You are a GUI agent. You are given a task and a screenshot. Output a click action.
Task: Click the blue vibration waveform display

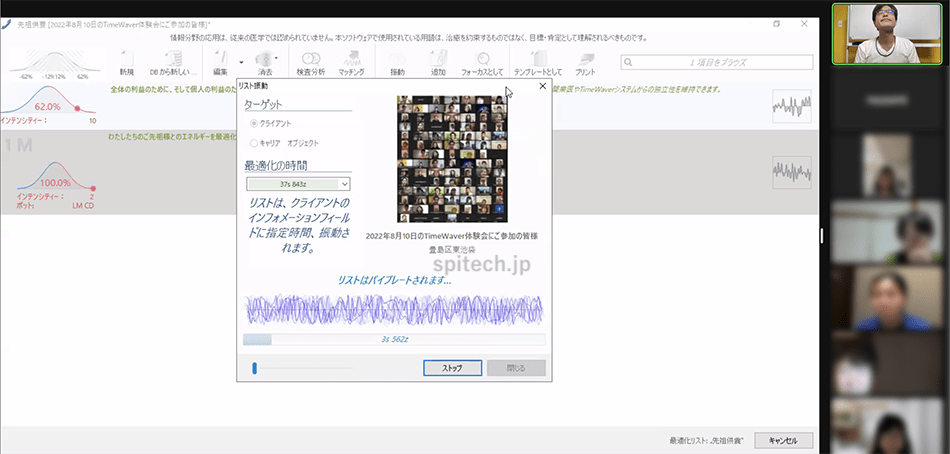(394, 309)
